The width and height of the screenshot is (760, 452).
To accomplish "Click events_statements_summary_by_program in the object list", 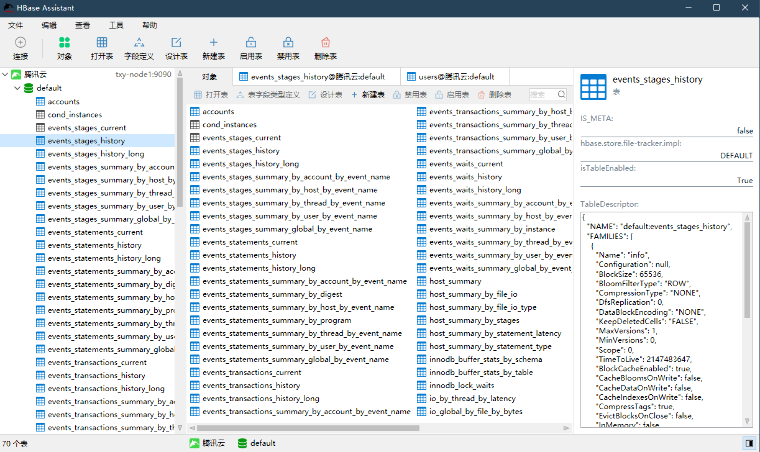I will click(x=277, y=320).
